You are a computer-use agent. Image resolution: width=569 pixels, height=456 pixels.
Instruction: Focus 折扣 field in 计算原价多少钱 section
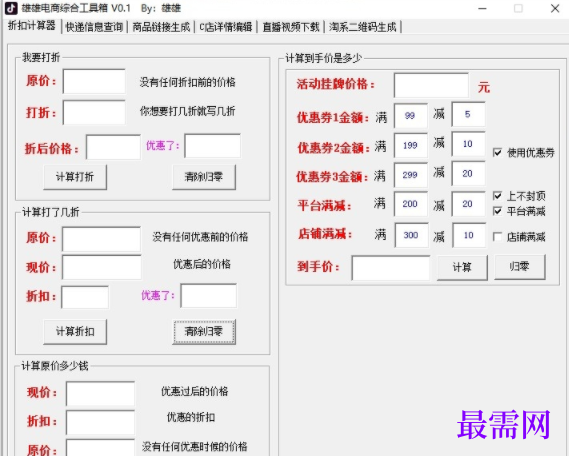101,423
